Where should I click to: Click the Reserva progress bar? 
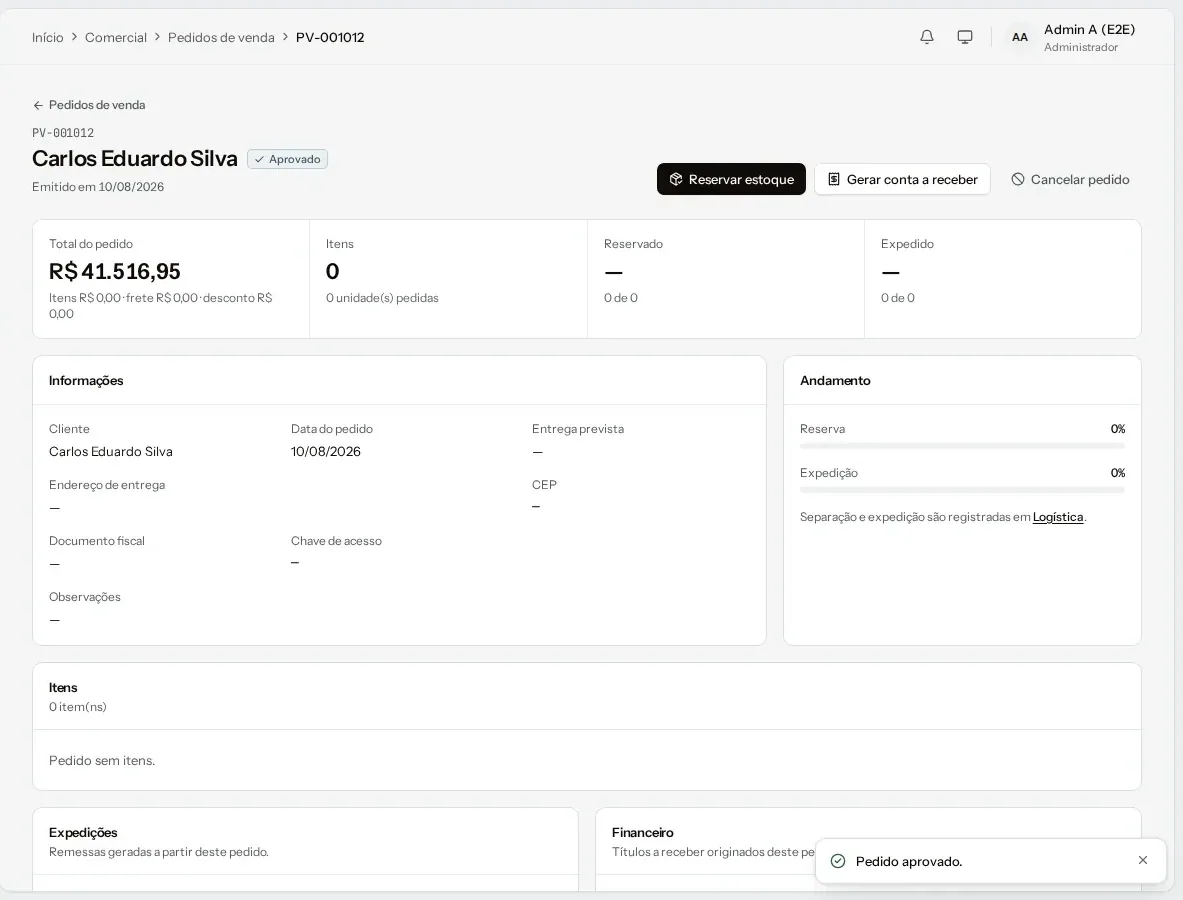click(x=962, y=446)
